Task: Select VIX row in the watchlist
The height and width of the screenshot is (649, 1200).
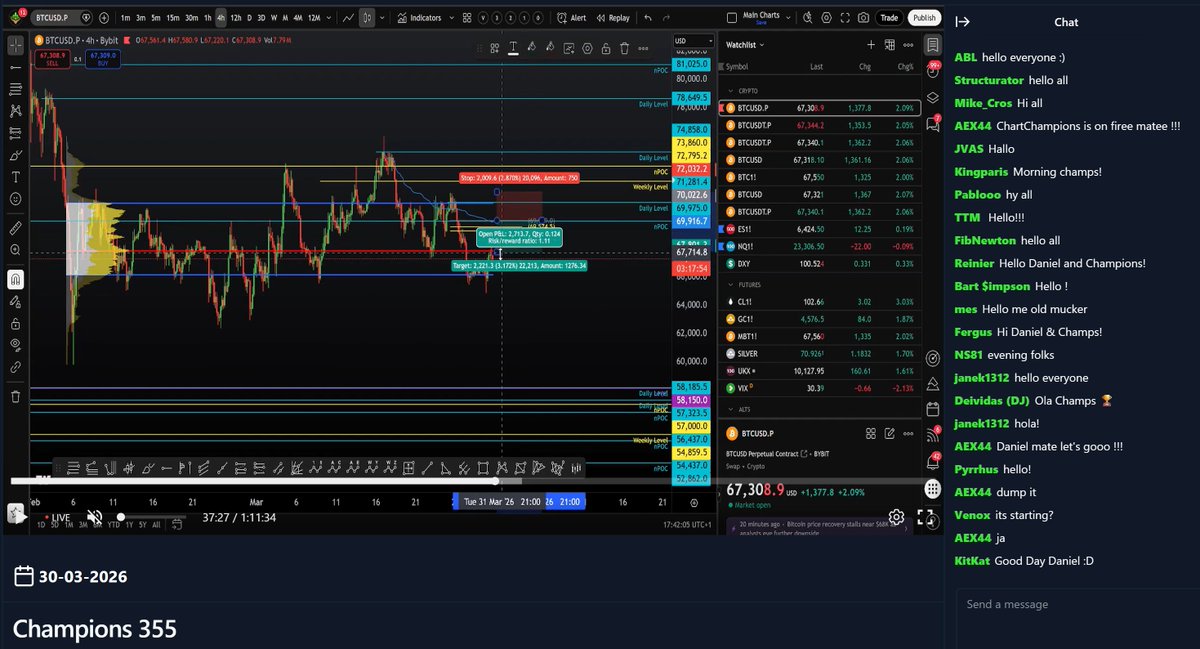Action: point(820,387)
